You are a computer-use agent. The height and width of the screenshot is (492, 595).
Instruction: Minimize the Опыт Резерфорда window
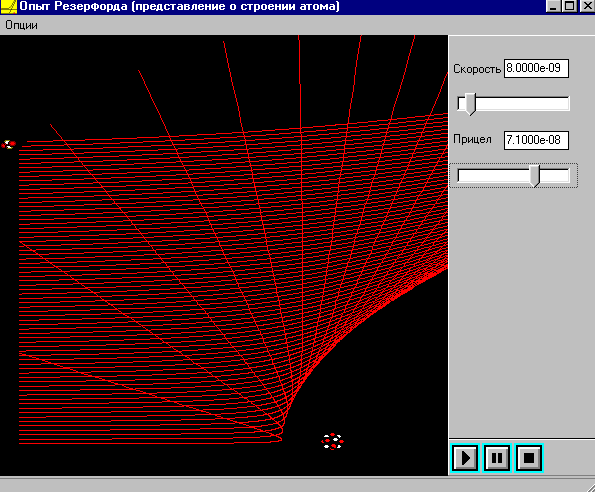(553, 6)
